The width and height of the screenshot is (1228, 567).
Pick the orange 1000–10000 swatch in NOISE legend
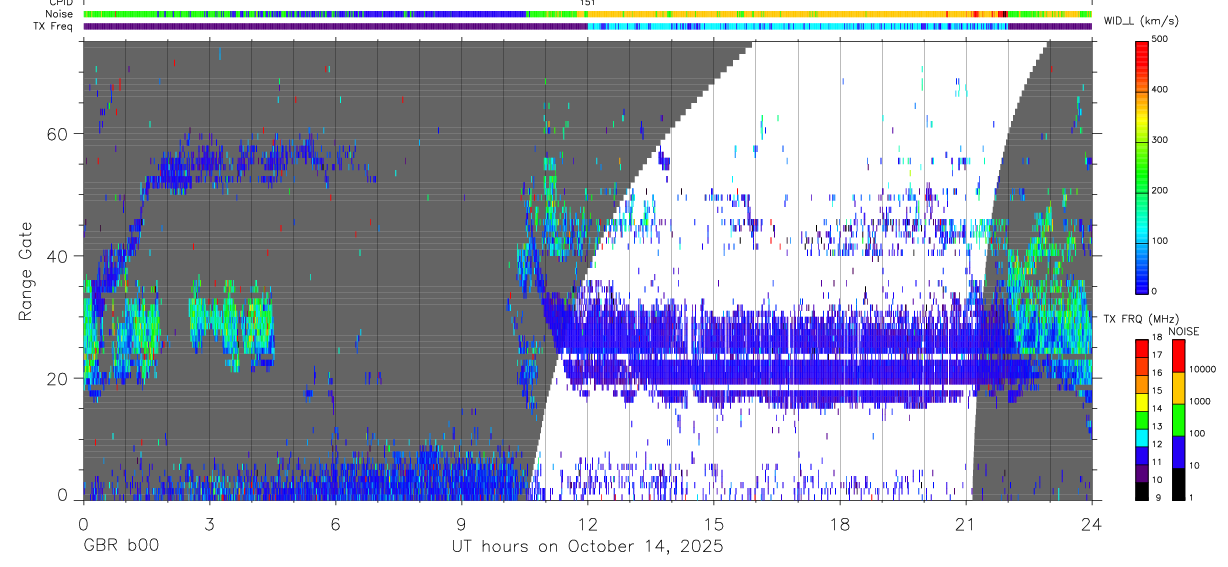tap(1178, 388)
